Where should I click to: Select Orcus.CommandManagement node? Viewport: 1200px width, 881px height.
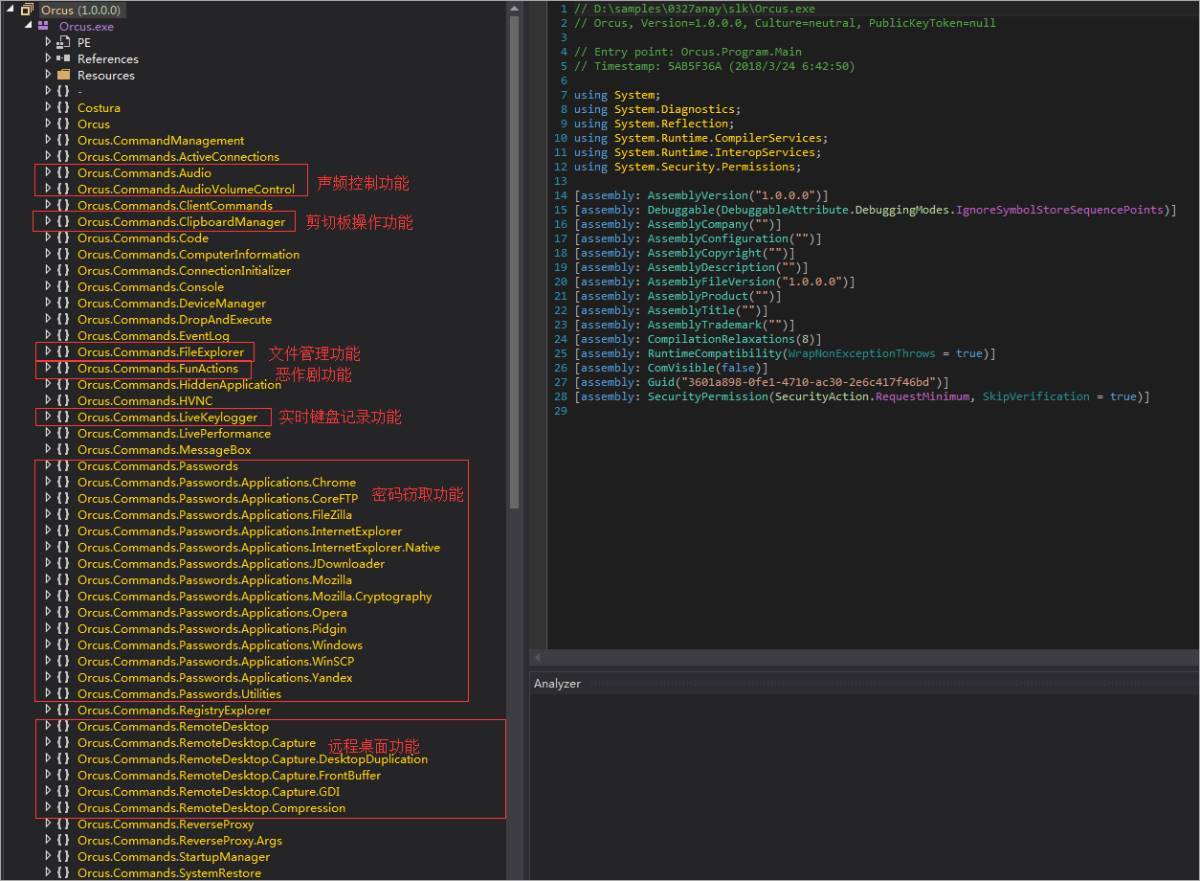pyautogui.click(x=161, y=140)
